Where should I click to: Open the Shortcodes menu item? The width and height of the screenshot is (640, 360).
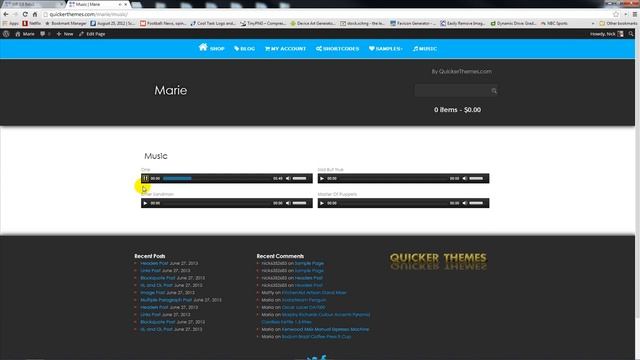coord(337,49)
